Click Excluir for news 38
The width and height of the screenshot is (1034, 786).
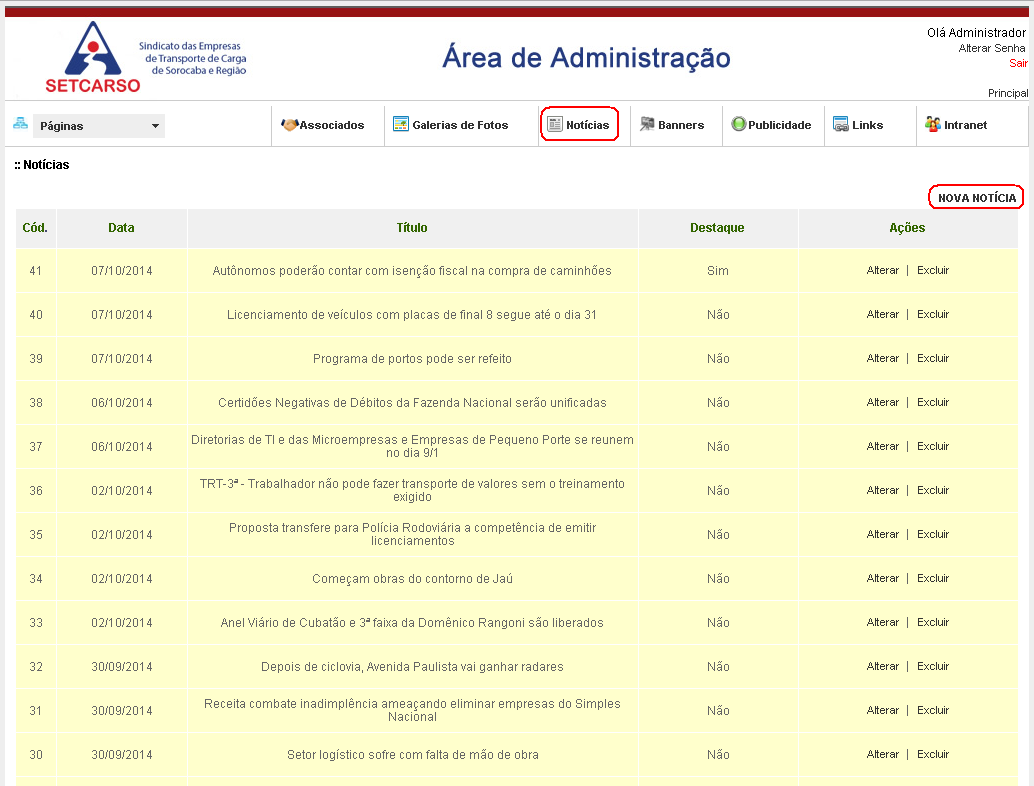(933, 402)
